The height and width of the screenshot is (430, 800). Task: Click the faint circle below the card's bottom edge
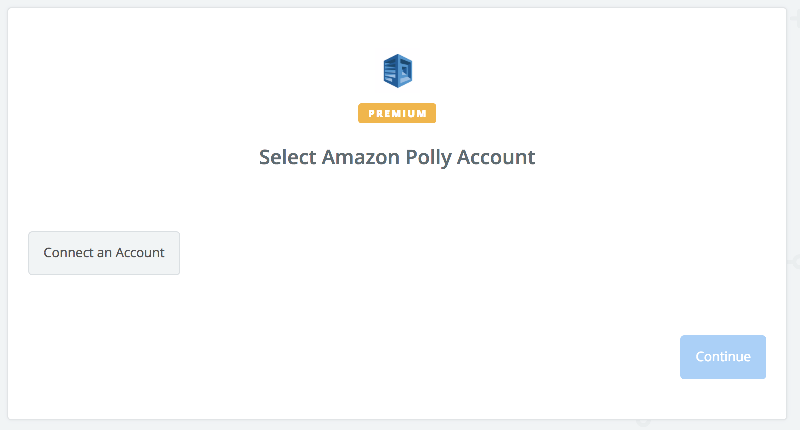coord(643,422)
